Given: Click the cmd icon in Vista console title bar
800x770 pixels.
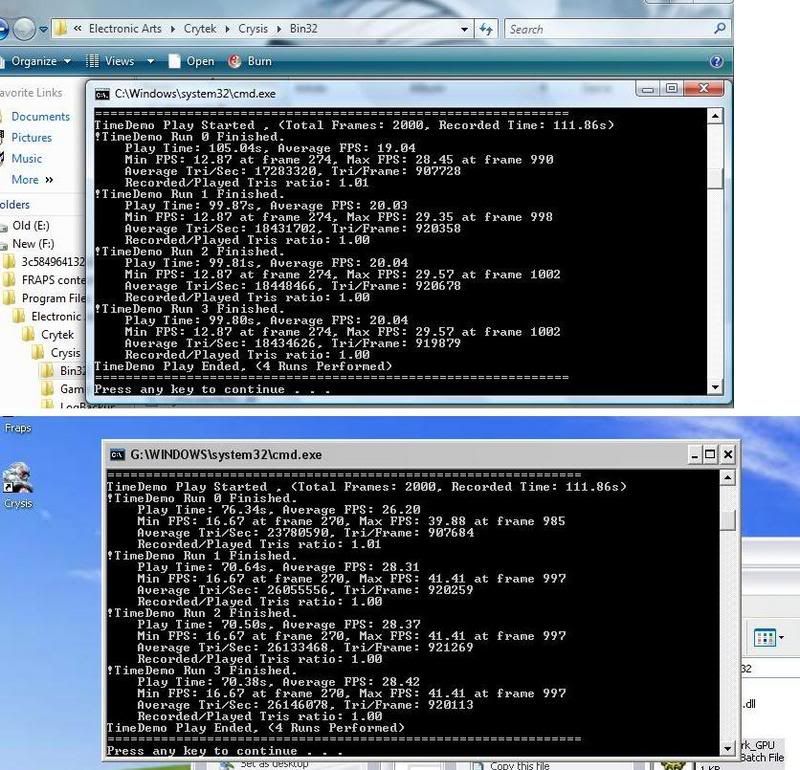Looking at the screenshot, I should coord(102,94).
